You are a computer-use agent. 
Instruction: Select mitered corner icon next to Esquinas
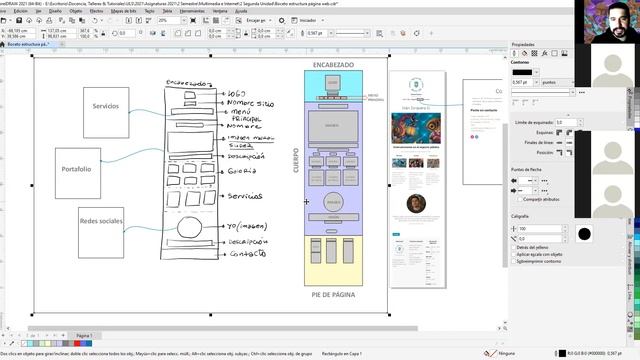pyautogui.click(x=559, y=133)
